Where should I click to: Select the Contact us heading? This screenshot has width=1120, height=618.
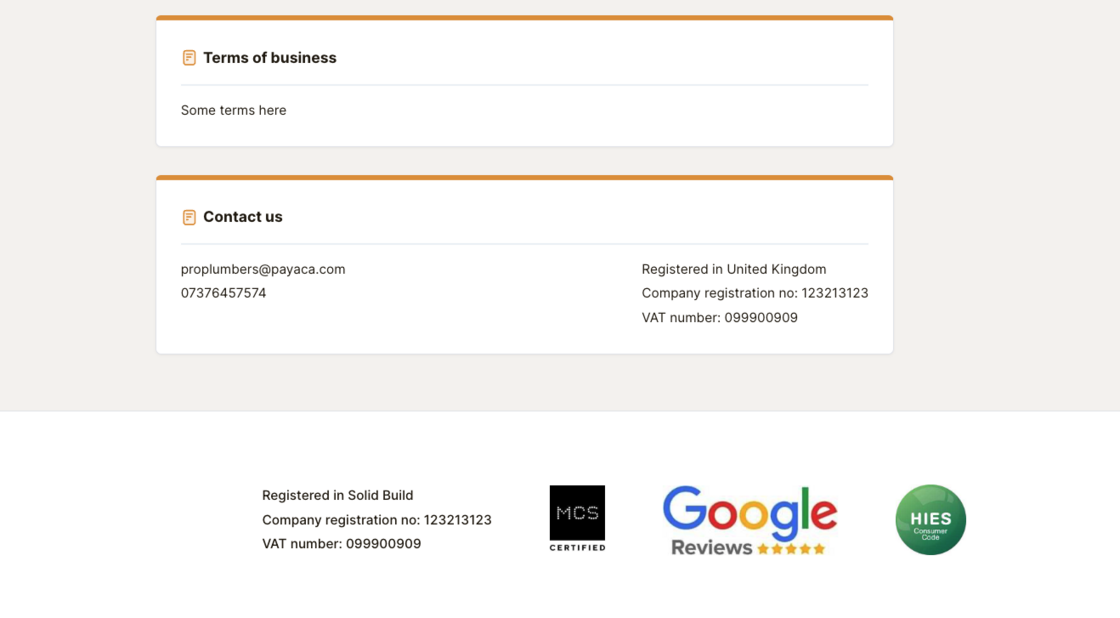coord(243,217)
